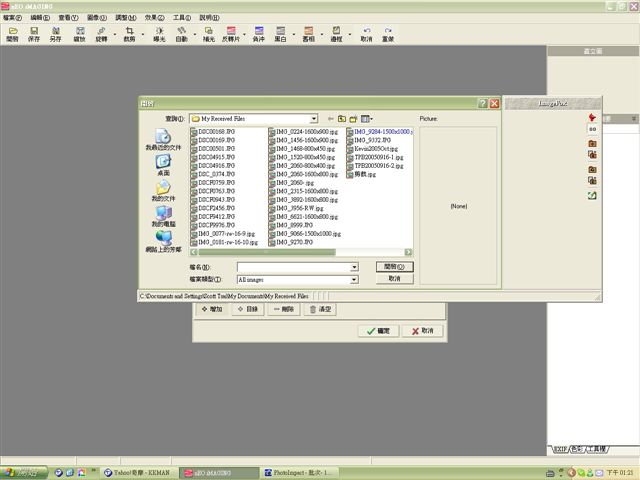Go to 我的電腦 (My Computer) in places bar

163,216
